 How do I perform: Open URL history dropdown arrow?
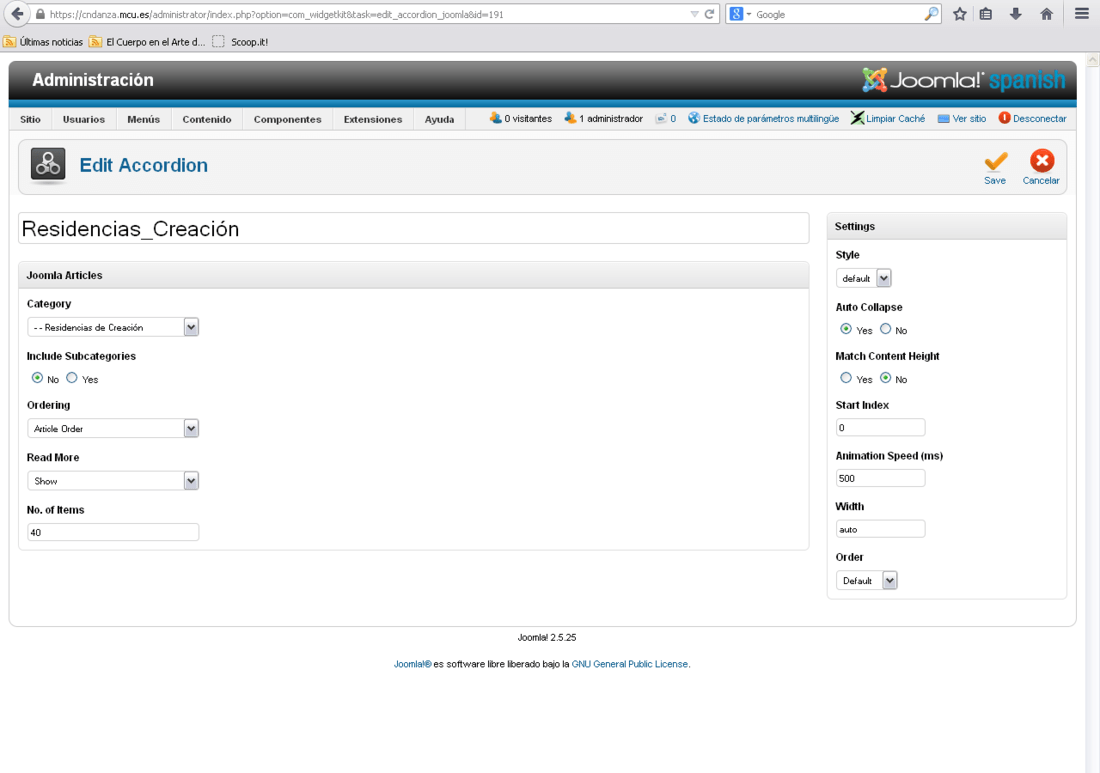(694, 14)
